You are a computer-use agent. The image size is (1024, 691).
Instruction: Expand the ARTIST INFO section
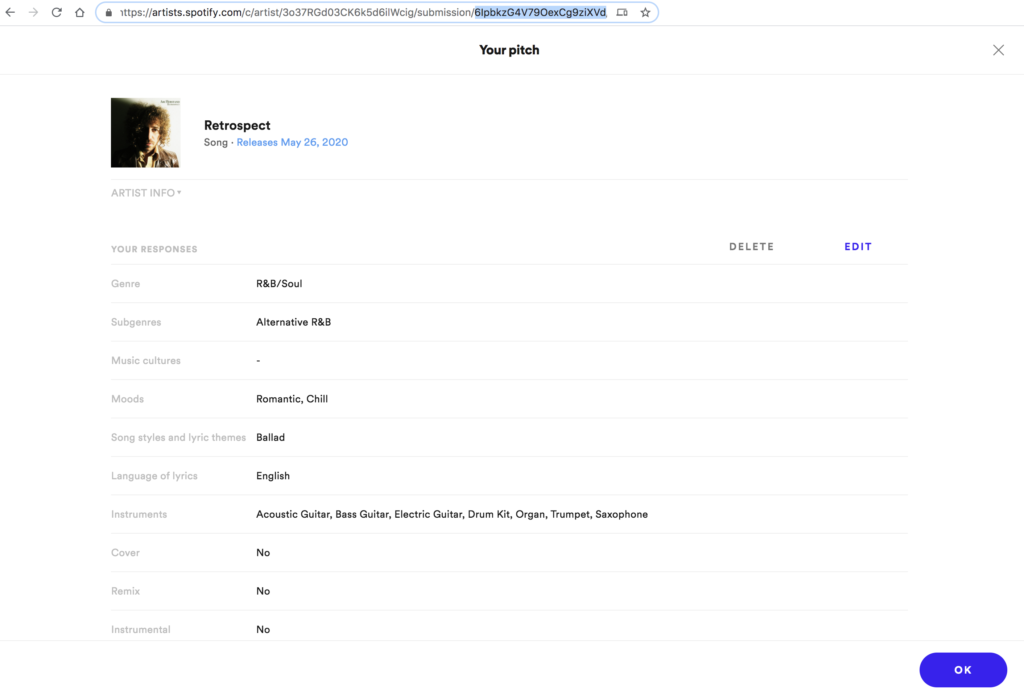[x=146, y=193]
